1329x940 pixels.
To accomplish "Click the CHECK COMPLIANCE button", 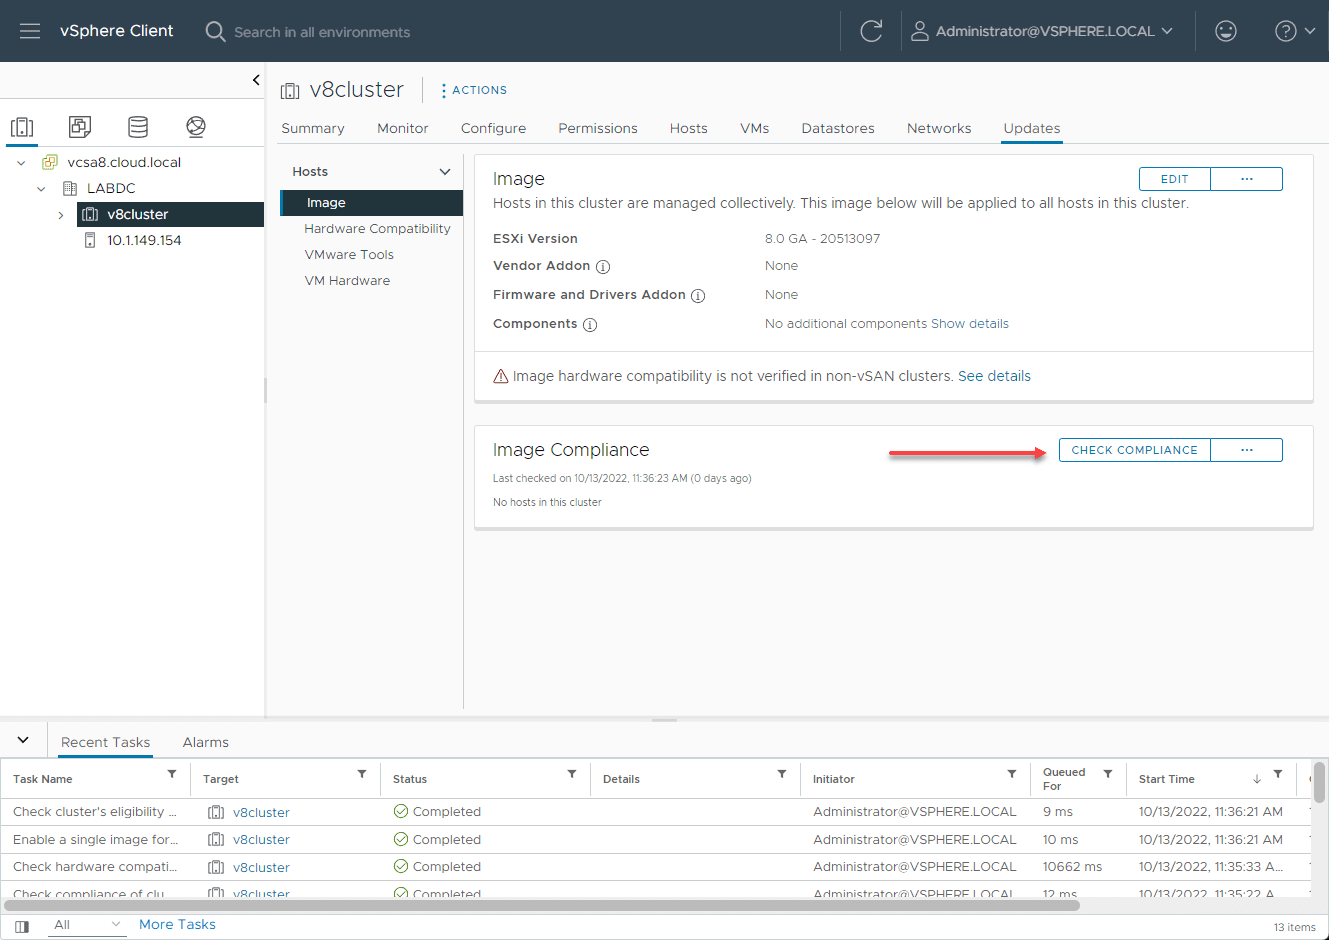I will pos(1134,450).
